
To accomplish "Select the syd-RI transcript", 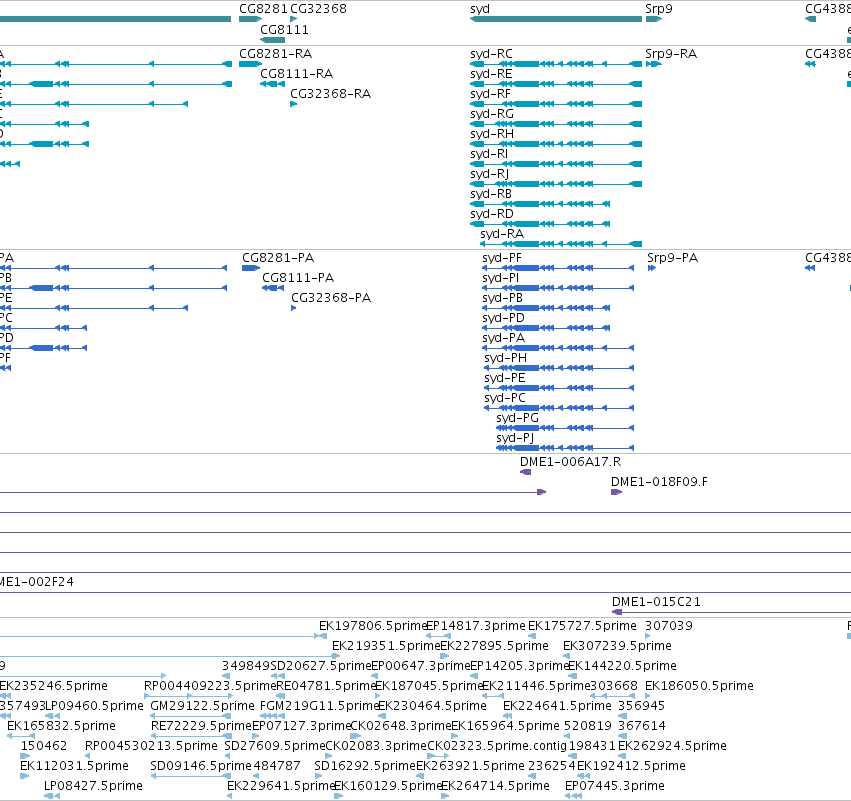I will click(556, 164).
